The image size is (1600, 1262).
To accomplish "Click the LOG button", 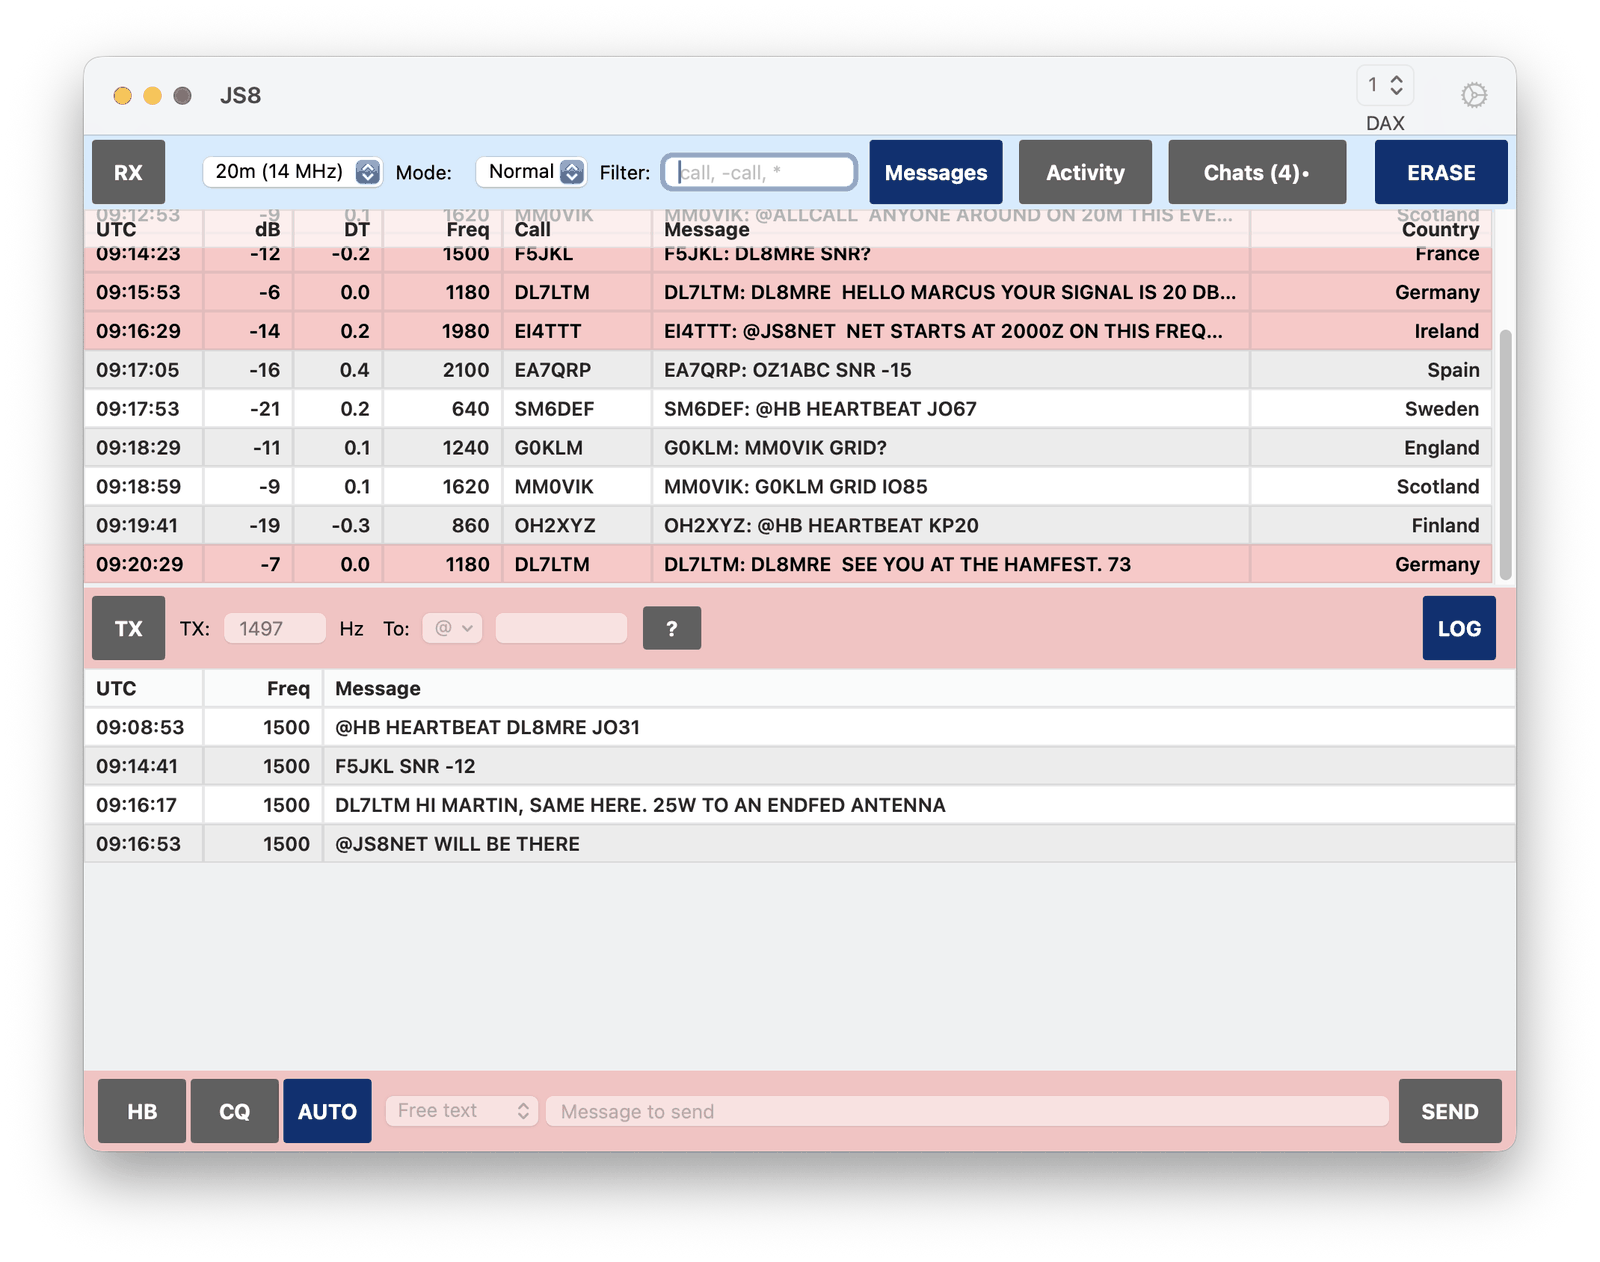I will [x=1459, y=628].
